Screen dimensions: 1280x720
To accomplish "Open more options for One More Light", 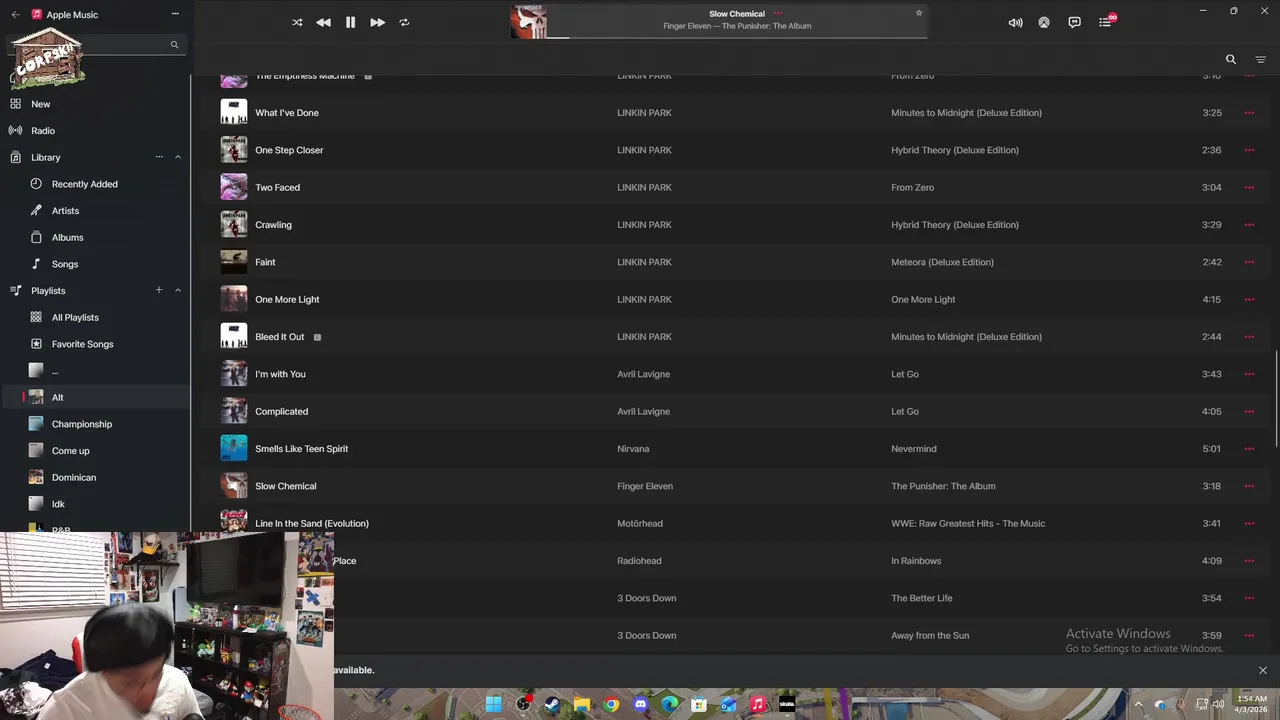I will pyautogui.click(x=1249, y=299).
